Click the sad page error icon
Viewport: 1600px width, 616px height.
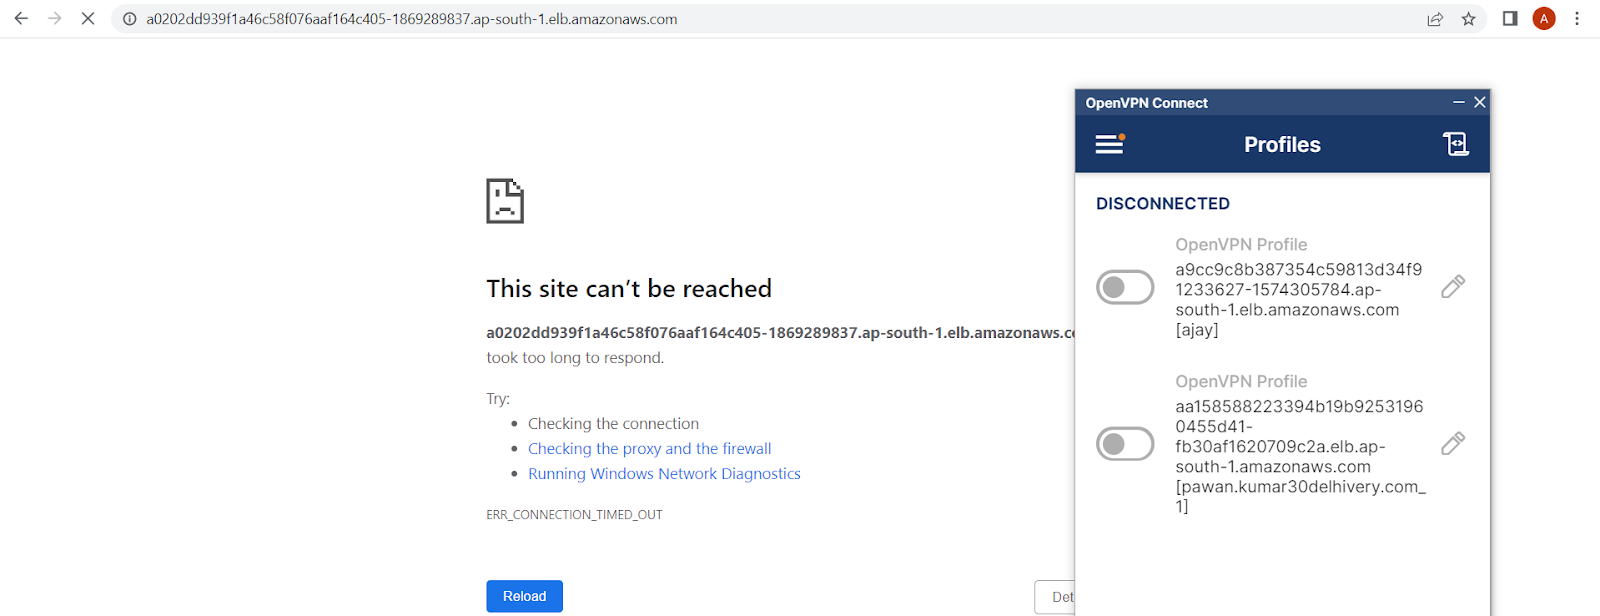(505, 201)
